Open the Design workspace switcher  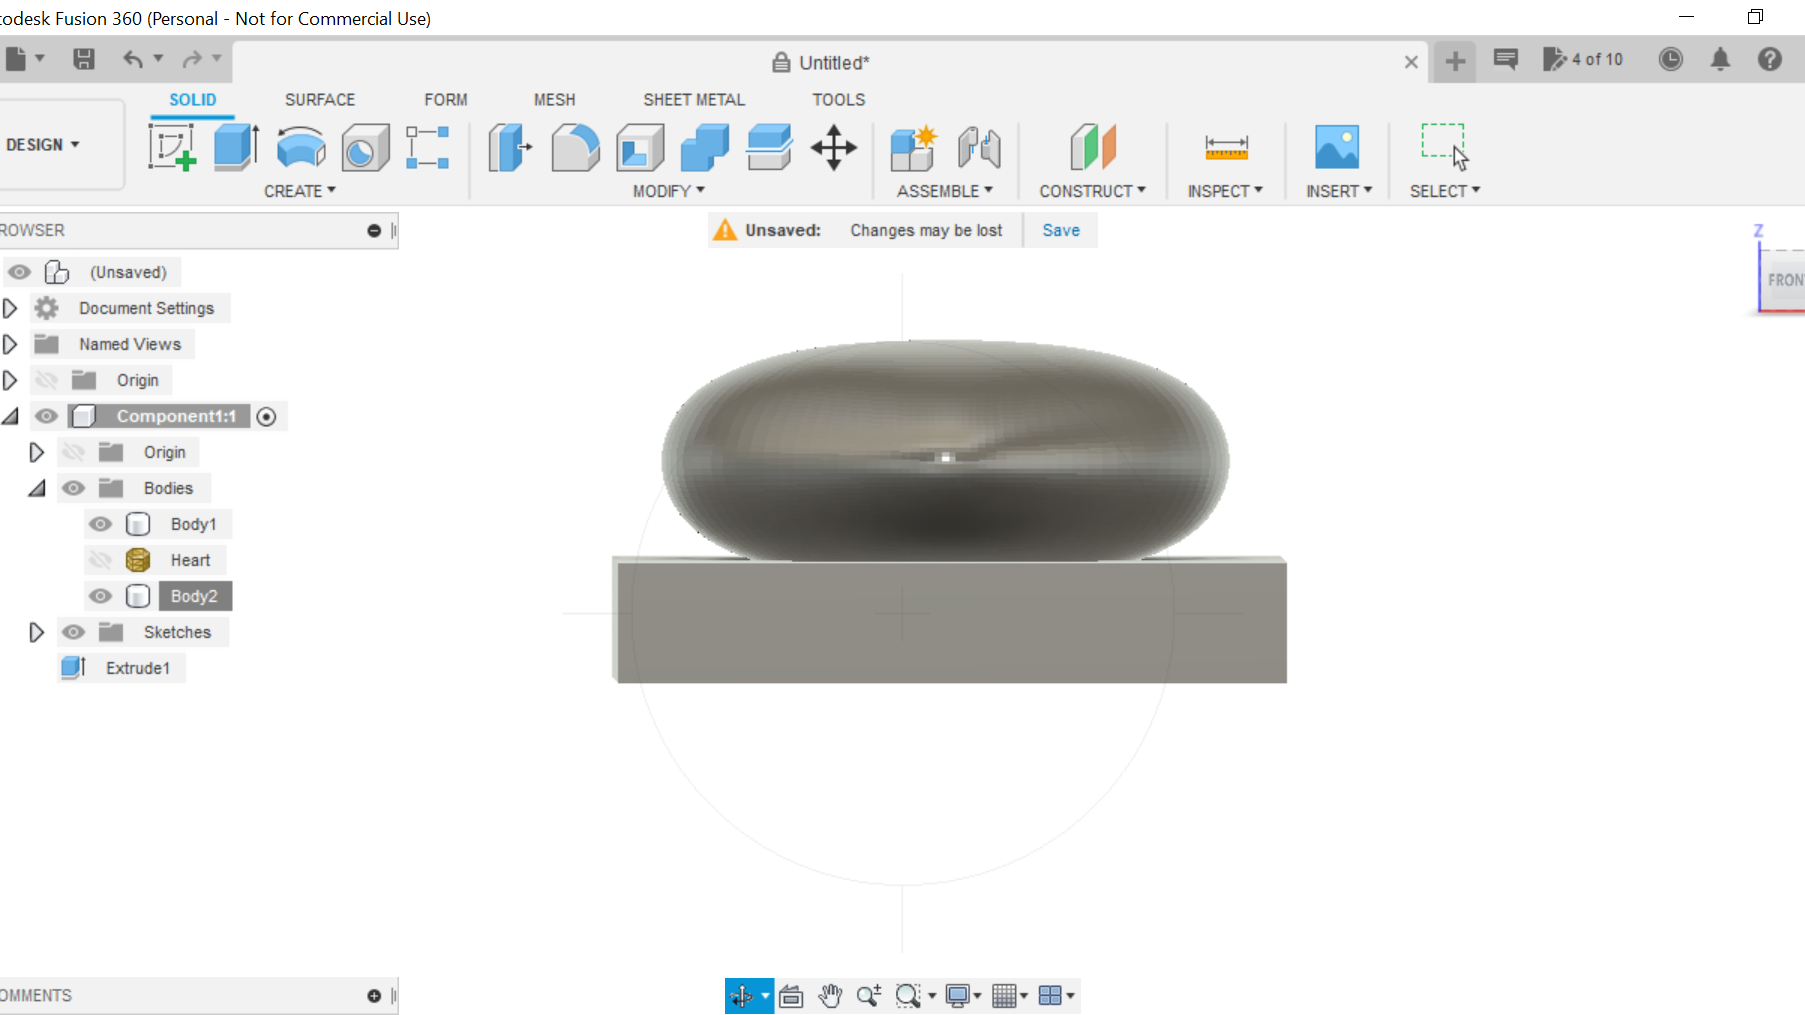[x=42, y=144]
